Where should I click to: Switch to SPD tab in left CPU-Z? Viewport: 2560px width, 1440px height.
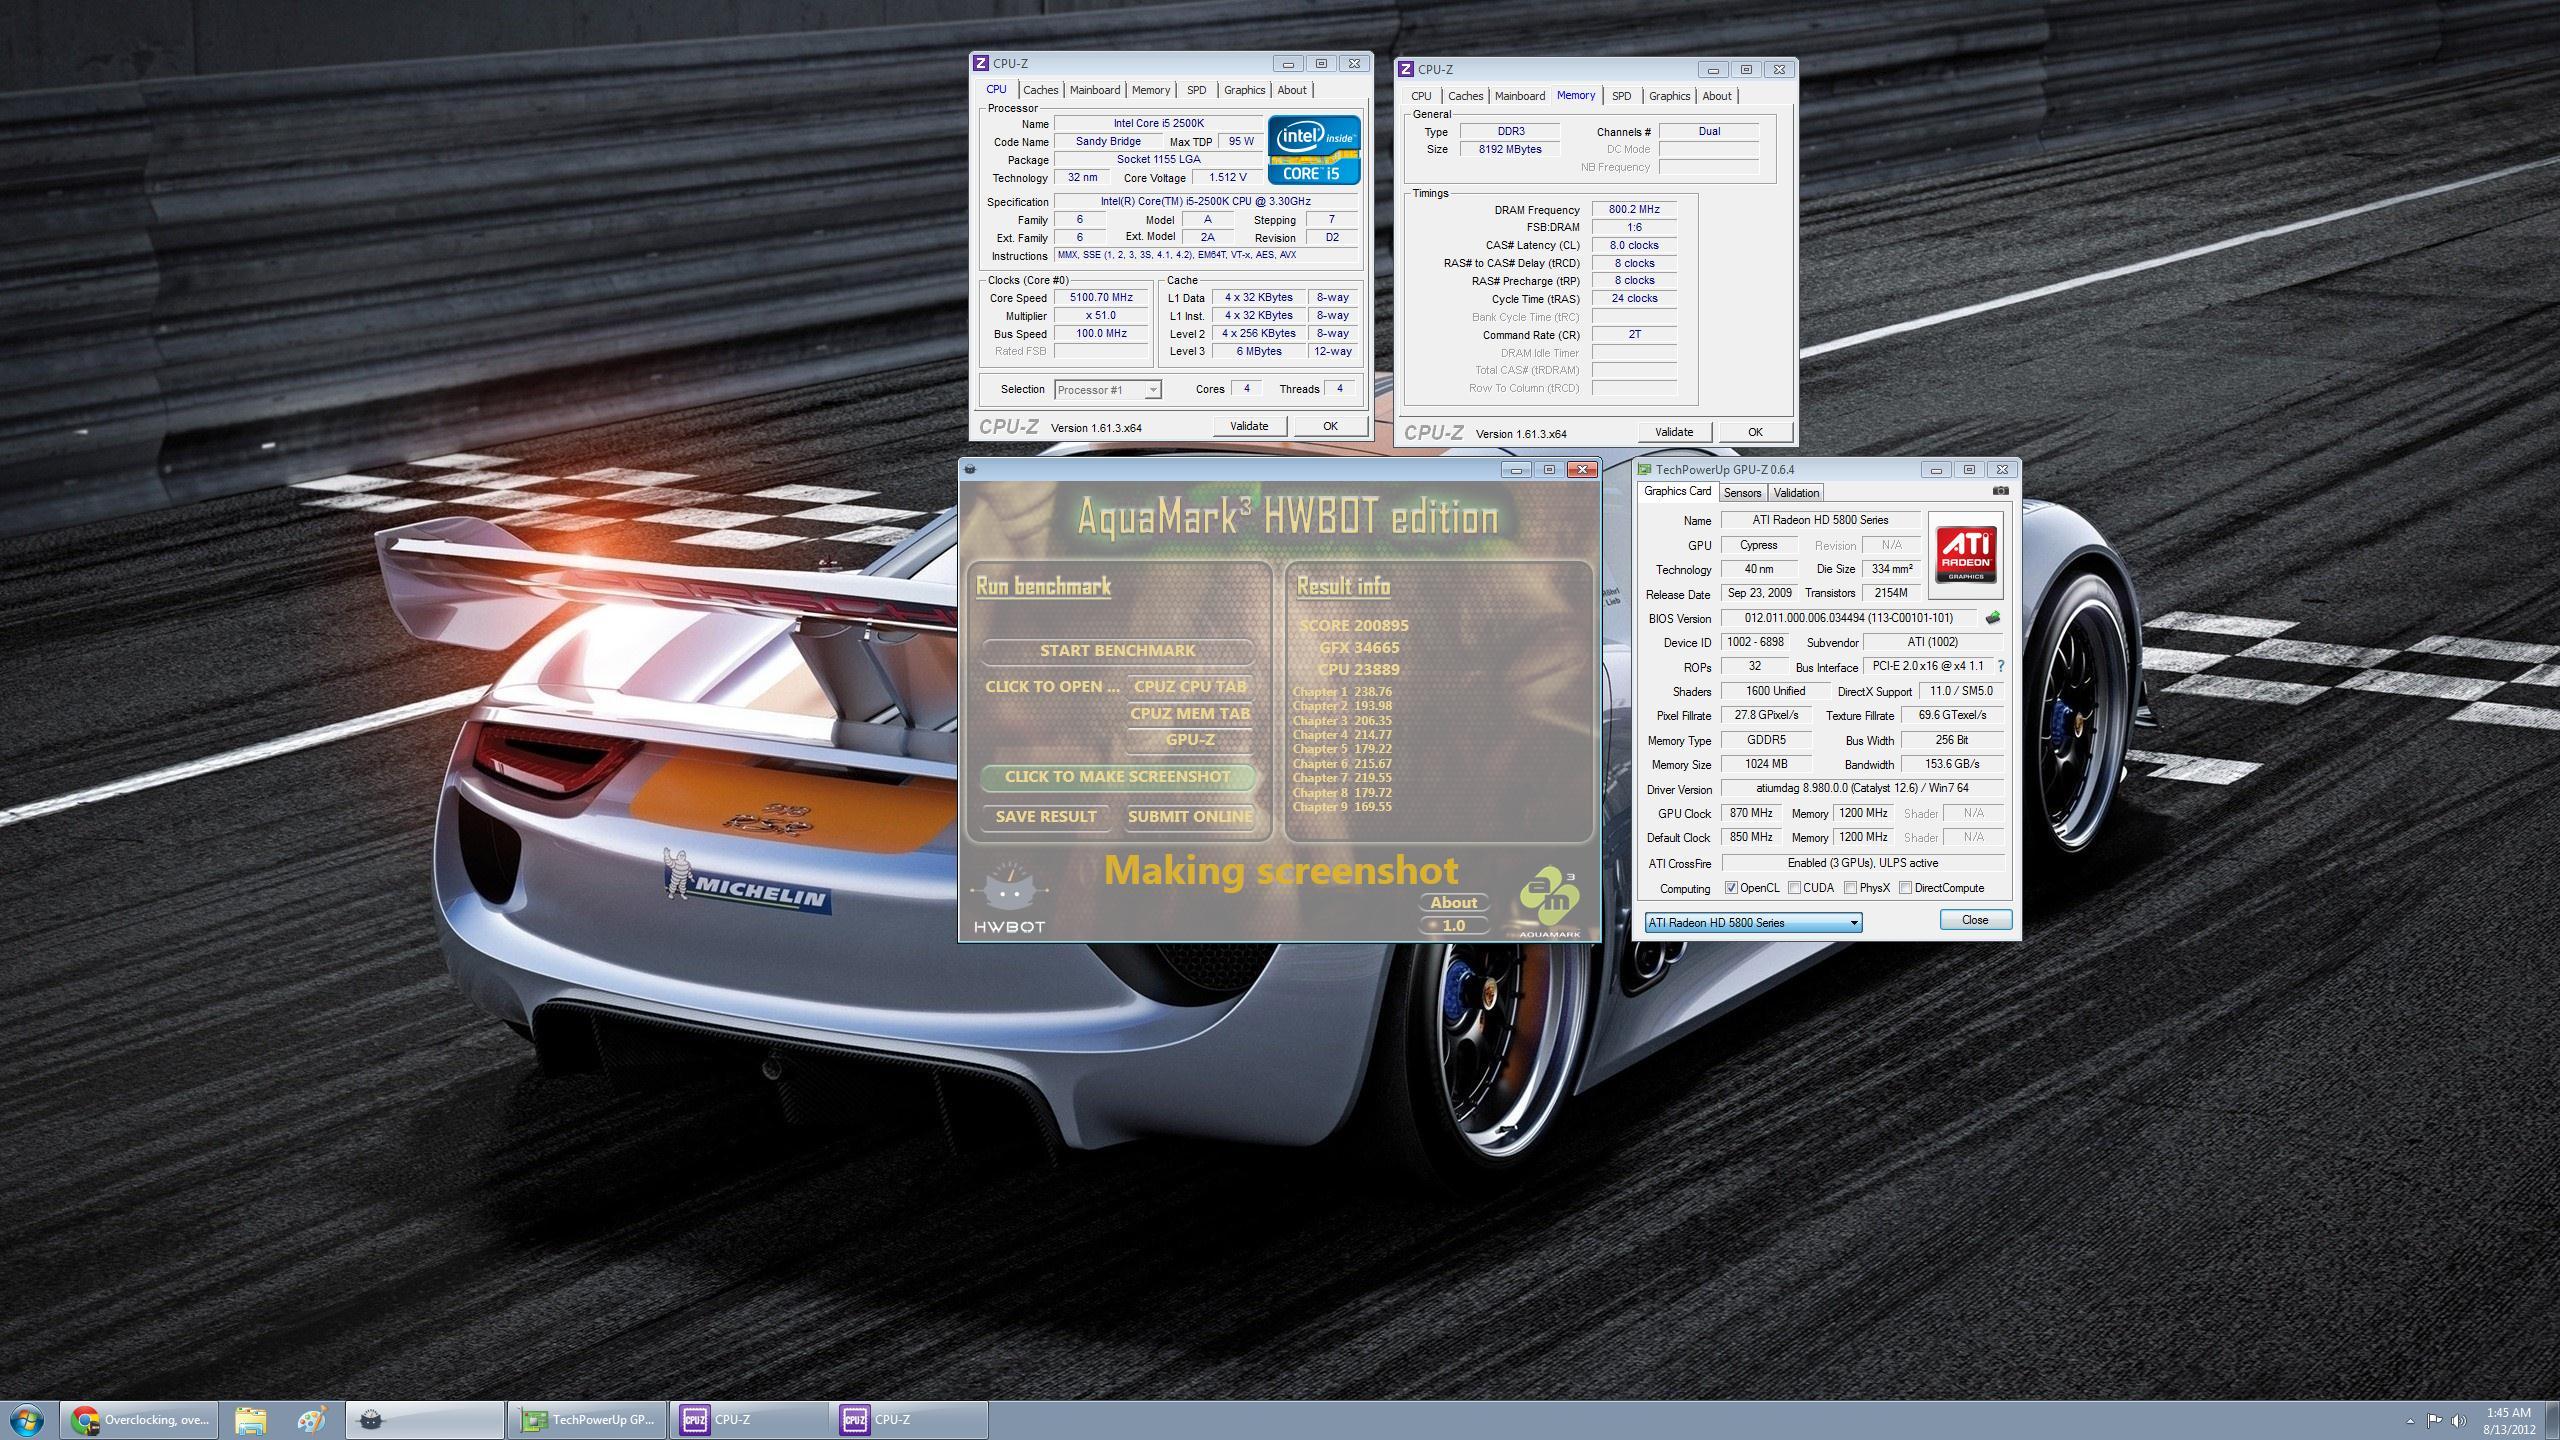(1196, 90)
